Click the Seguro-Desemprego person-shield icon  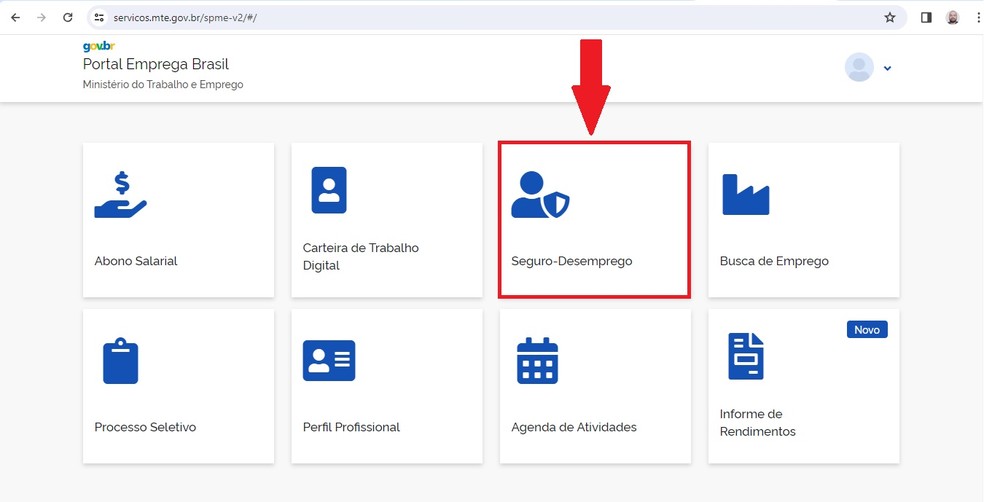click(x=540, y=195)
